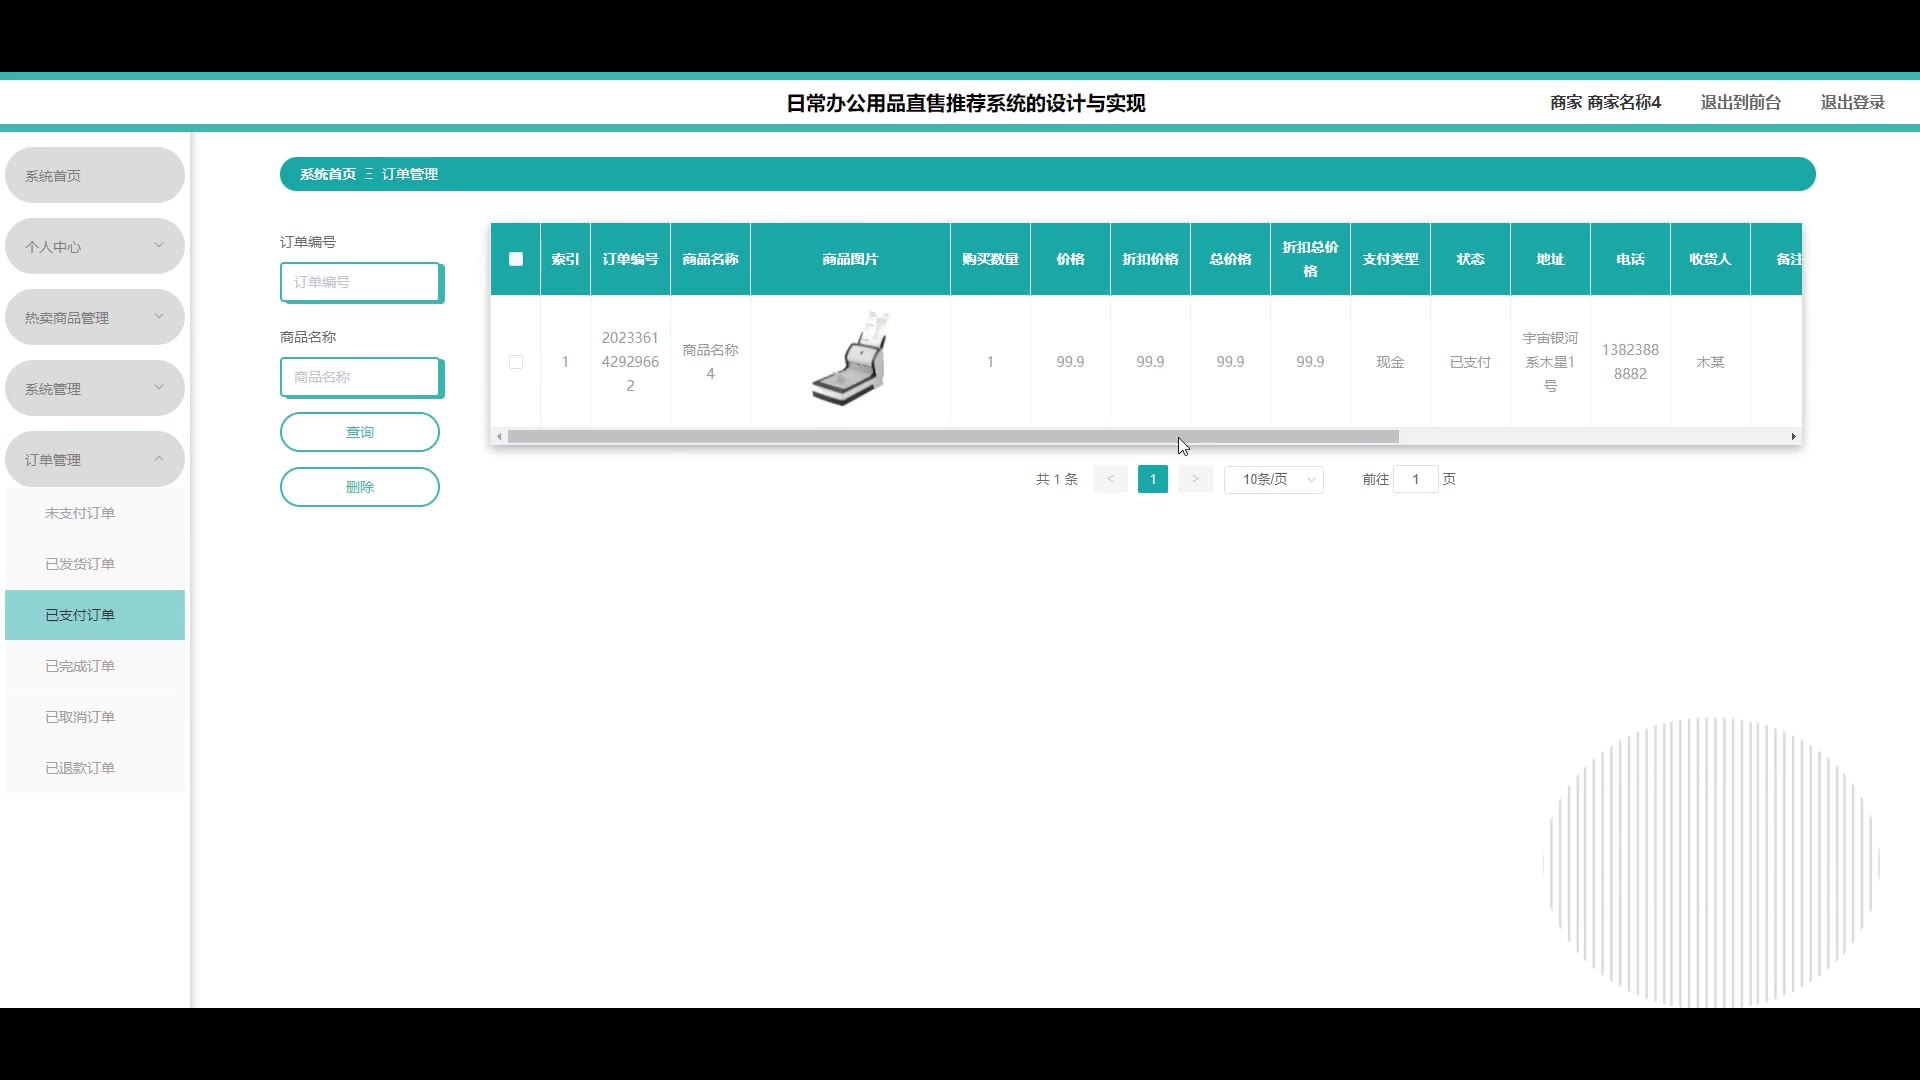The image size is (1920, 1080).
Task: Expand 系统管理 sidebar menu
Action: (95, 389)
